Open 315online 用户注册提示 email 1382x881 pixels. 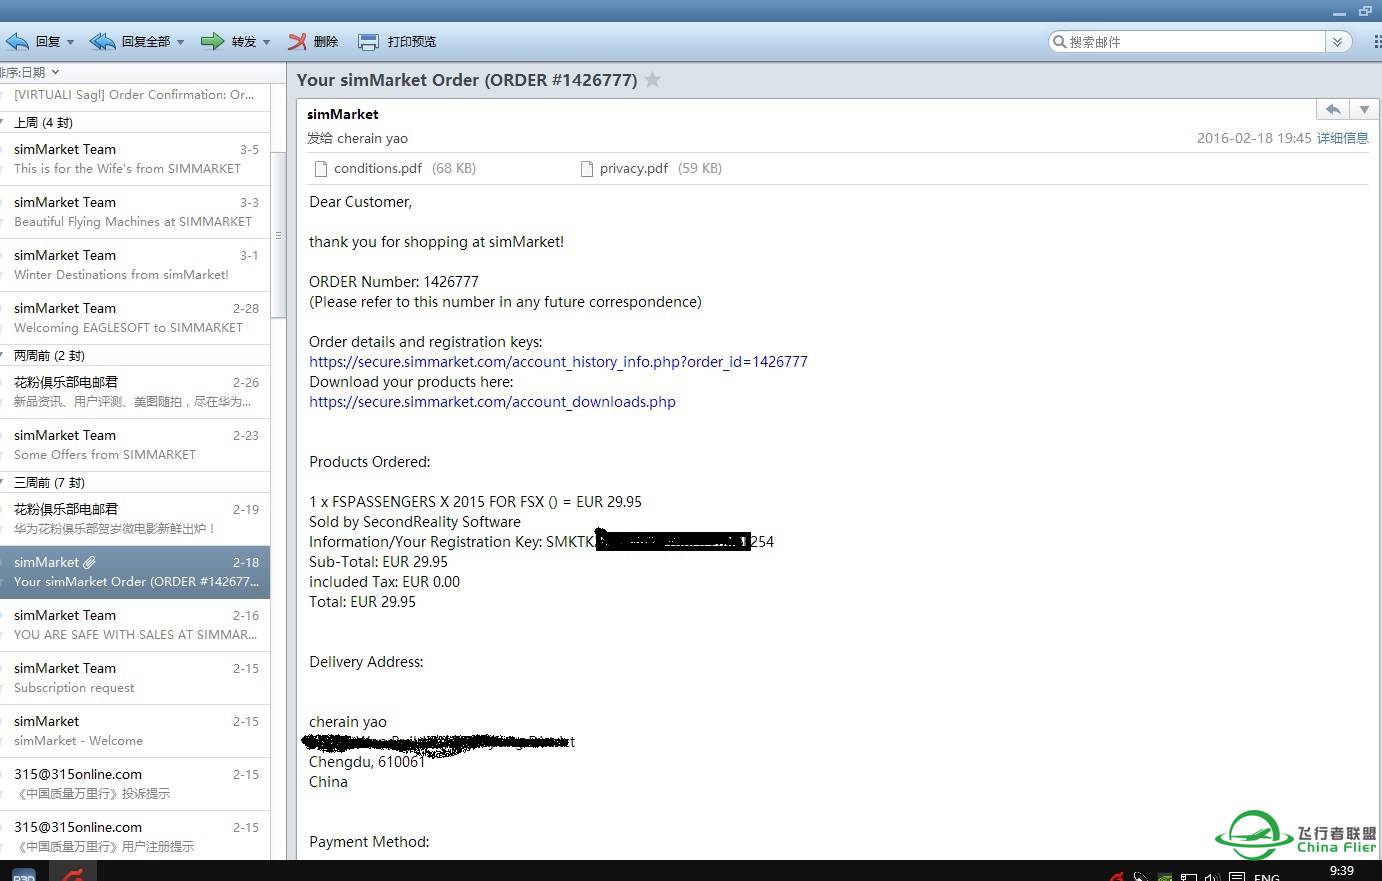(x=135, y=836)
